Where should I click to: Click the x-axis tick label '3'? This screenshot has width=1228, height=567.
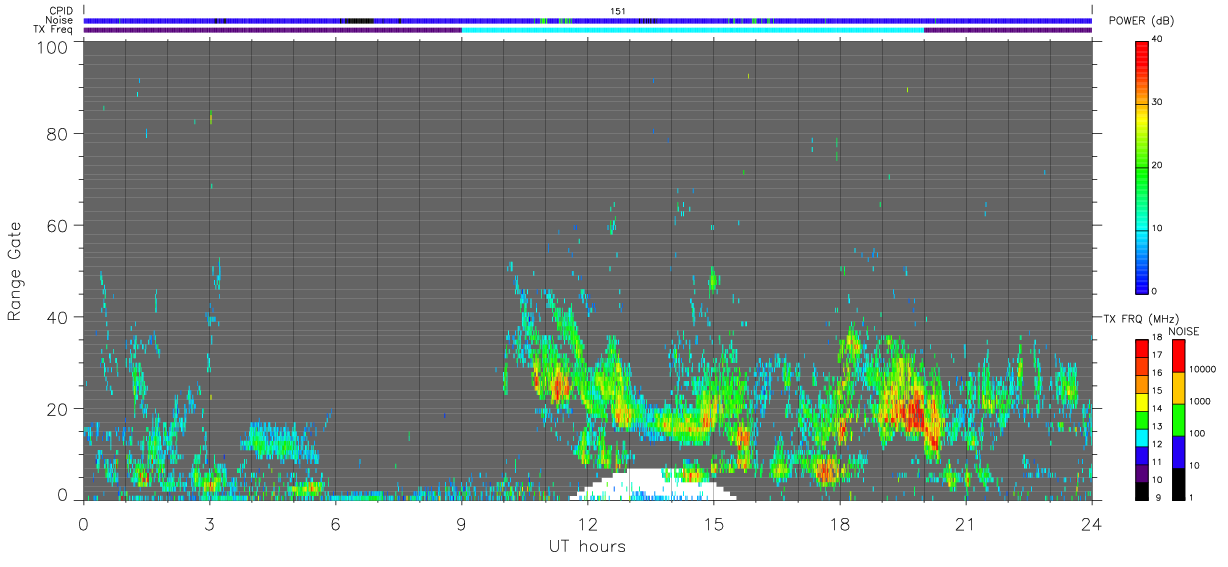[x=209, y=523]
